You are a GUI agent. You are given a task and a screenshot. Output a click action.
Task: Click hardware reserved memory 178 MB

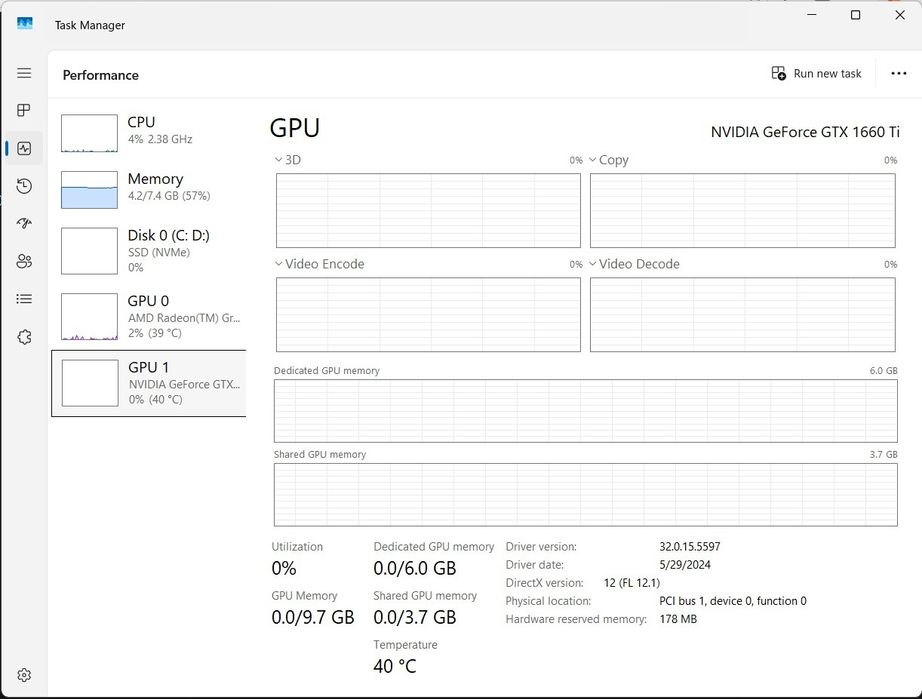pos(678,619)
